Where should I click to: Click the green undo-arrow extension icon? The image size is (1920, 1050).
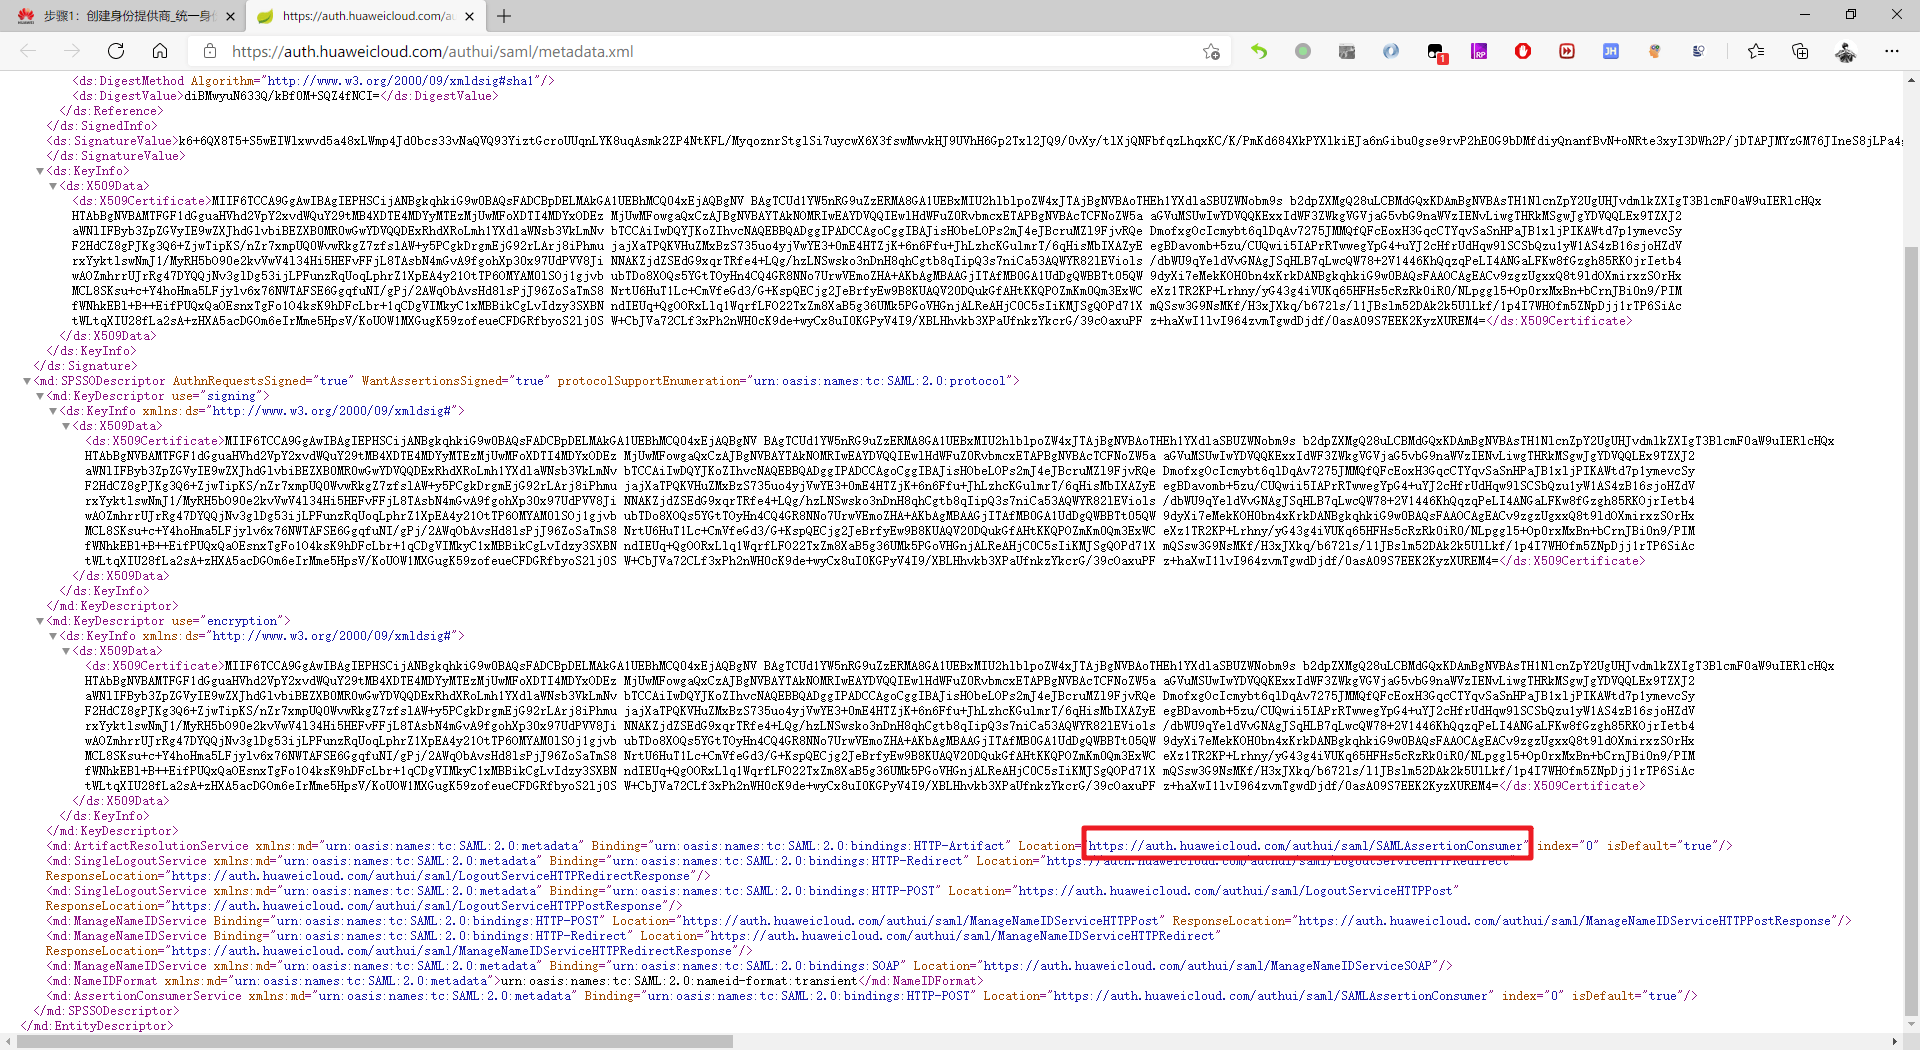coord(1259,51)
